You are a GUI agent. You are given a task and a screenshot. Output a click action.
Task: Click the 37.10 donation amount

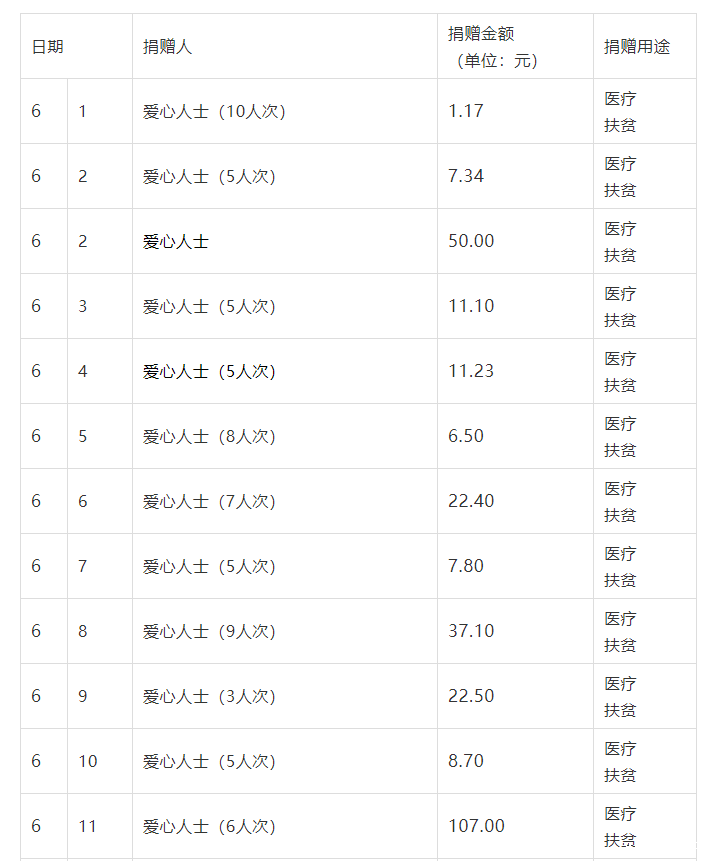pyautogui.click(x=471, y=631)
